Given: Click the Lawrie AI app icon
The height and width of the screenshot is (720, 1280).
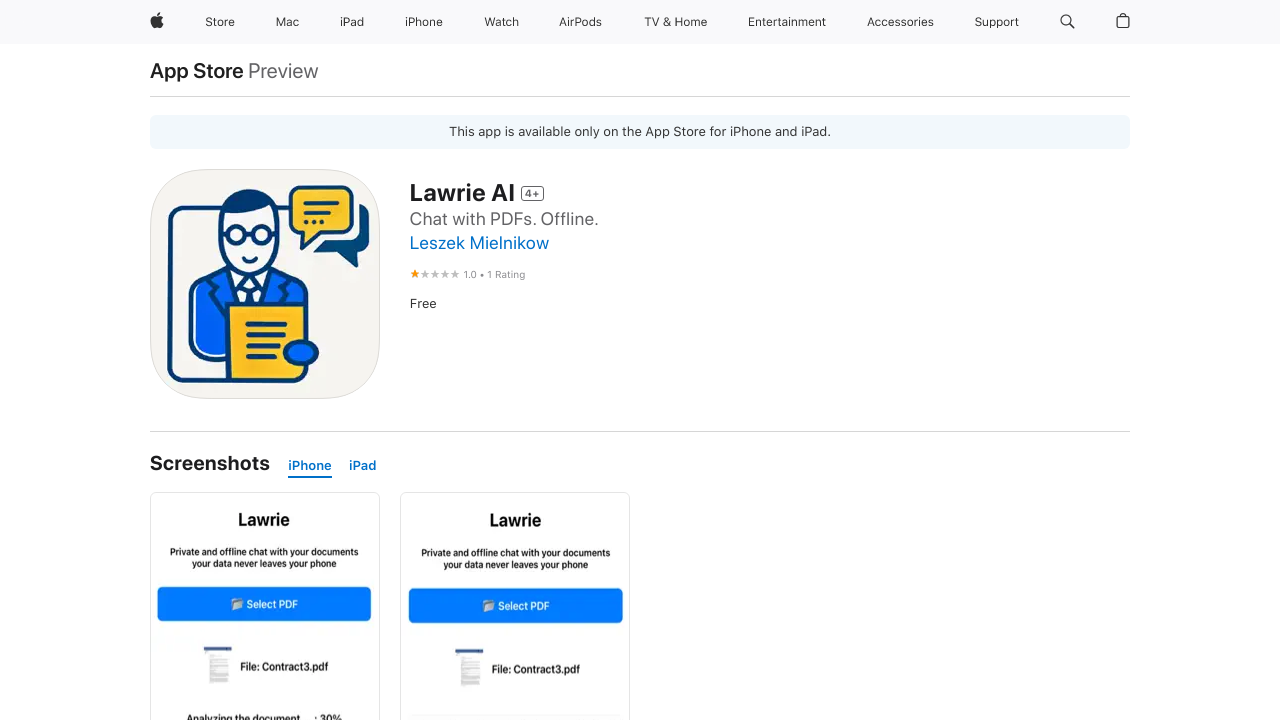Looking at the screenshot, I should coord(265,284).
